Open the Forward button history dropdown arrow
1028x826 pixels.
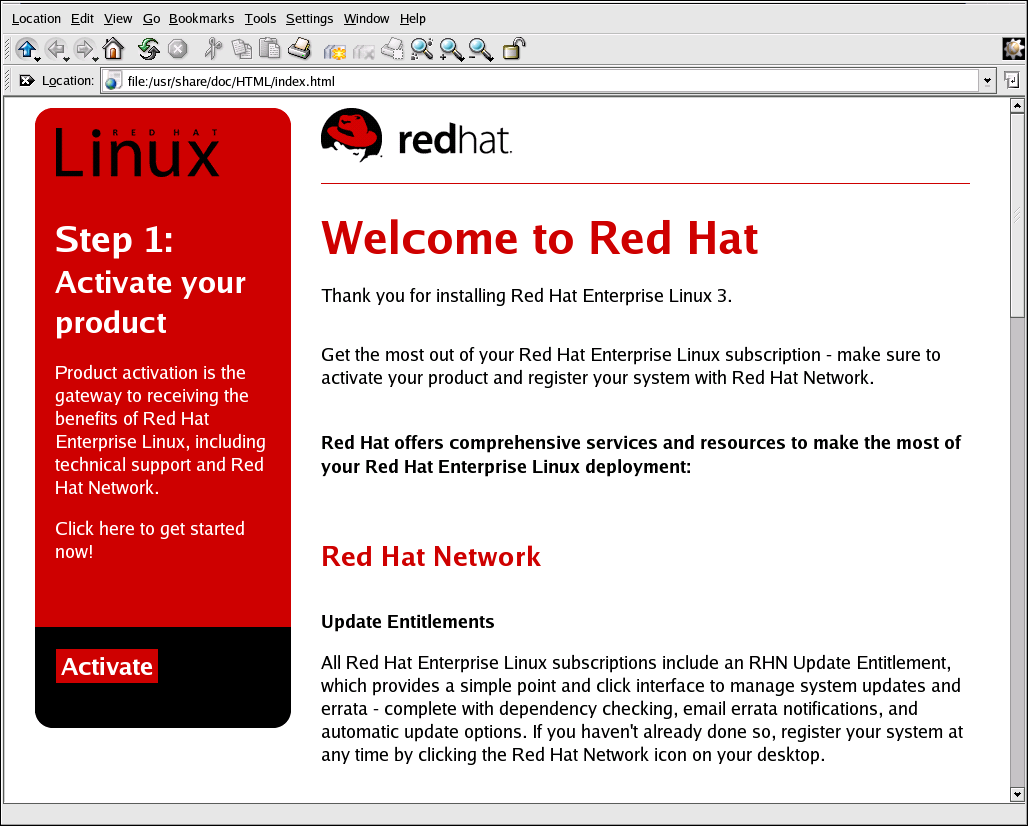96,58
